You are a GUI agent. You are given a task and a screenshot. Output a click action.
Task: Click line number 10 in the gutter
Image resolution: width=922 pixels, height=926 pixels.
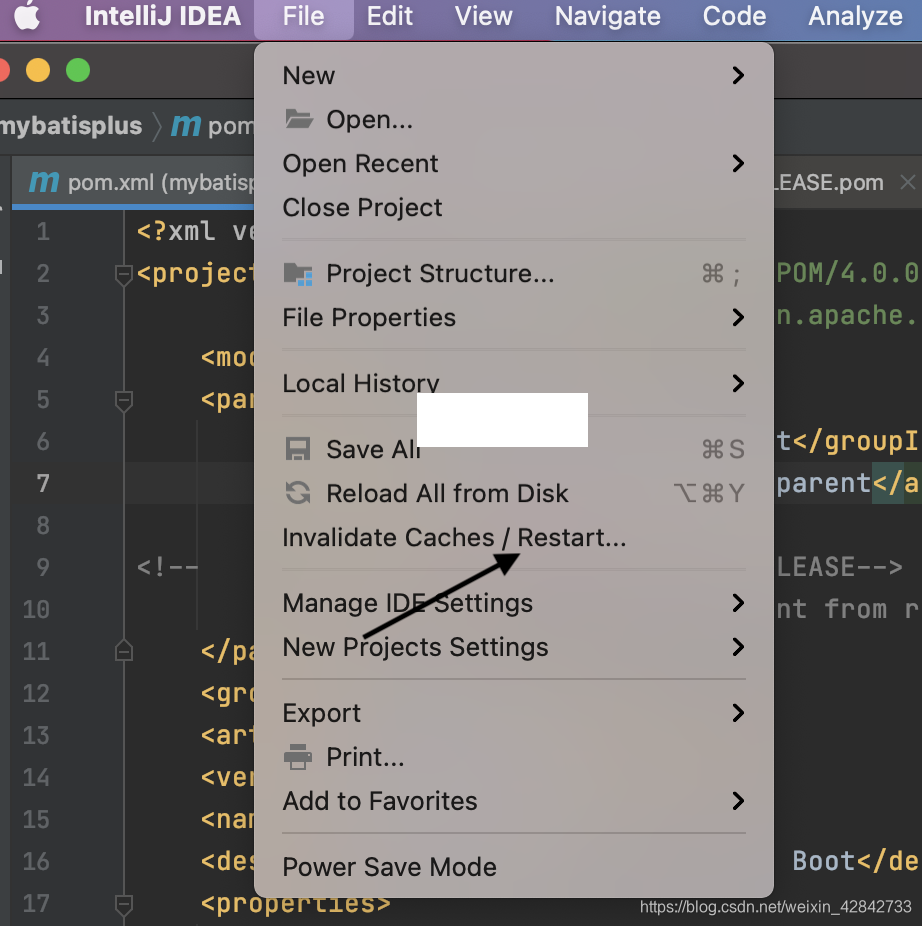pos(36,609)
